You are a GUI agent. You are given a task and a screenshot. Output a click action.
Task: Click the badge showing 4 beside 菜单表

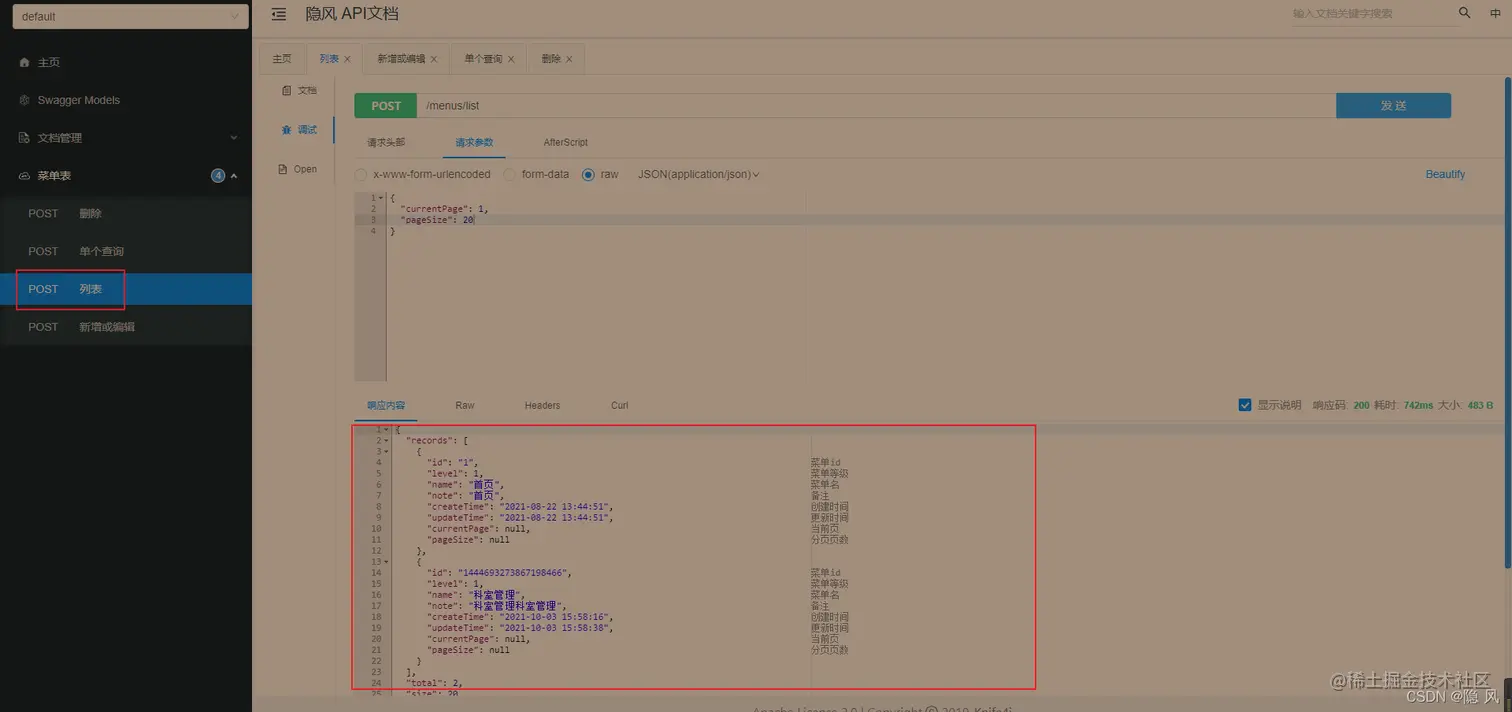218,176
